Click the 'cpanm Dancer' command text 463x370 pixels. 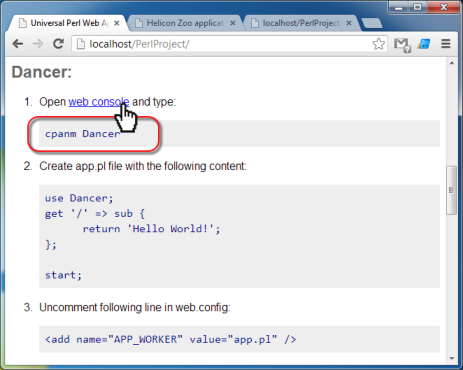(82, 134)
